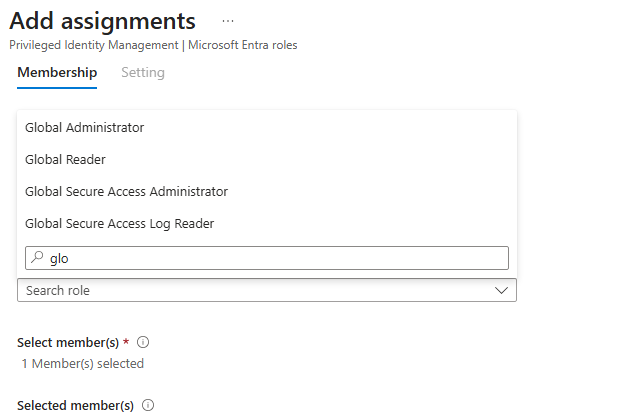The image size is (638, 419).
Task: Open the 1 Member(s) selected link
Action: [x=82, y=363]
